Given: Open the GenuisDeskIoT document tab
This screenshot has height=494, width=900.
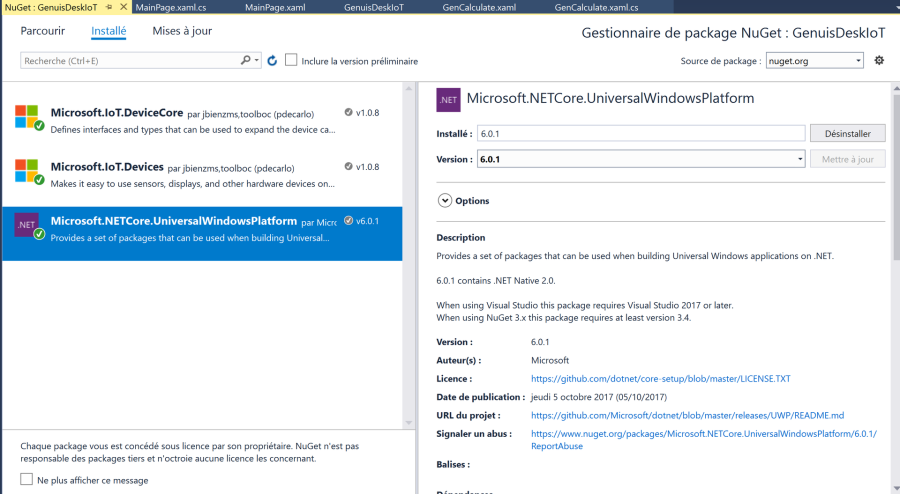Looking at the screenshot, I should pos(374,7).
